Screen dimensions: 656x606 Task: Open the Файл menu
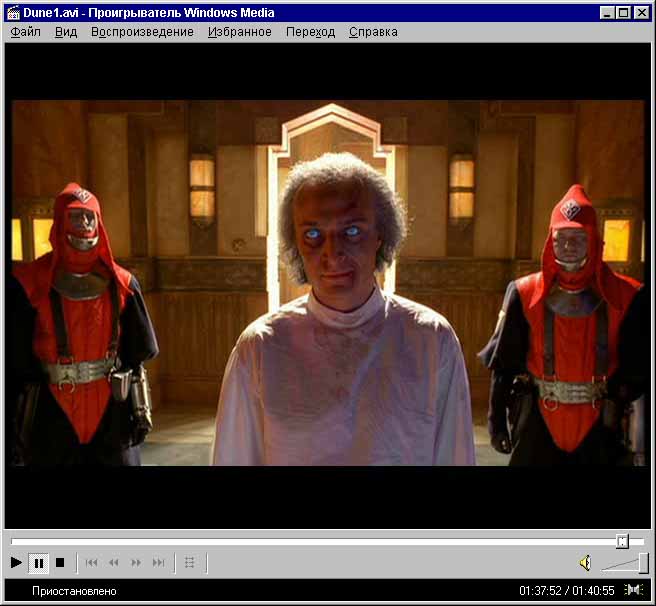tap(26, 32)
